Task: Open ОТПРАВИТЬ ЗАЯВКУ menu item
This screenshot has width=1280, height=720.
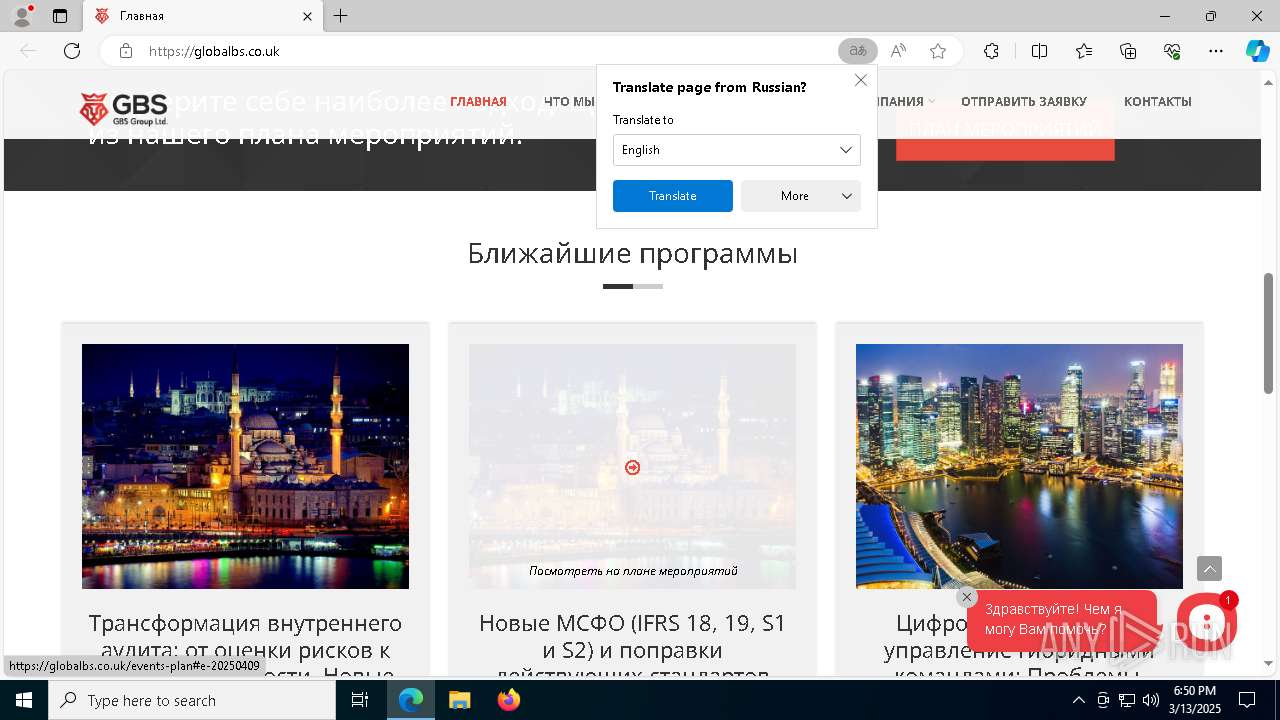Action: click(1024, 102)
